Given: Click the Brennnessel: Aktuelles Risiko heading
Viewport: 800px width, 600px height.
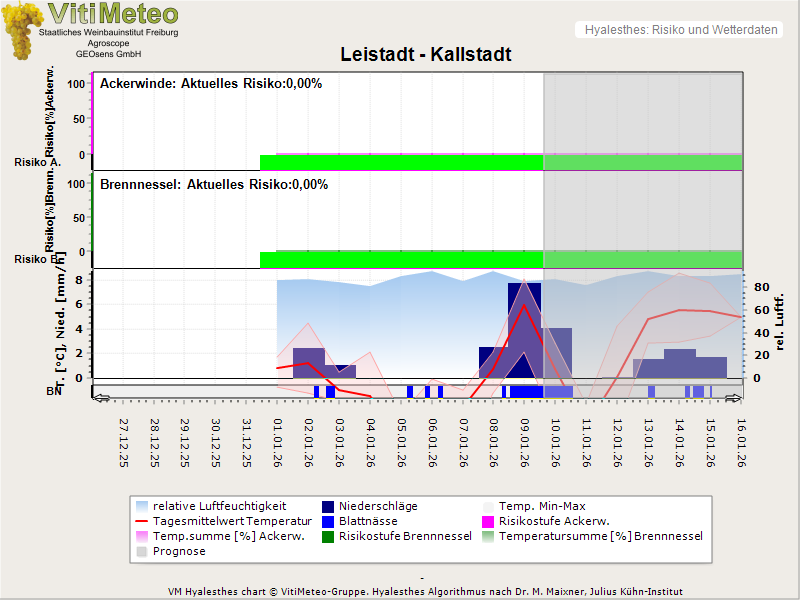Looking at the screenshot, I should (x=214, y=184).
